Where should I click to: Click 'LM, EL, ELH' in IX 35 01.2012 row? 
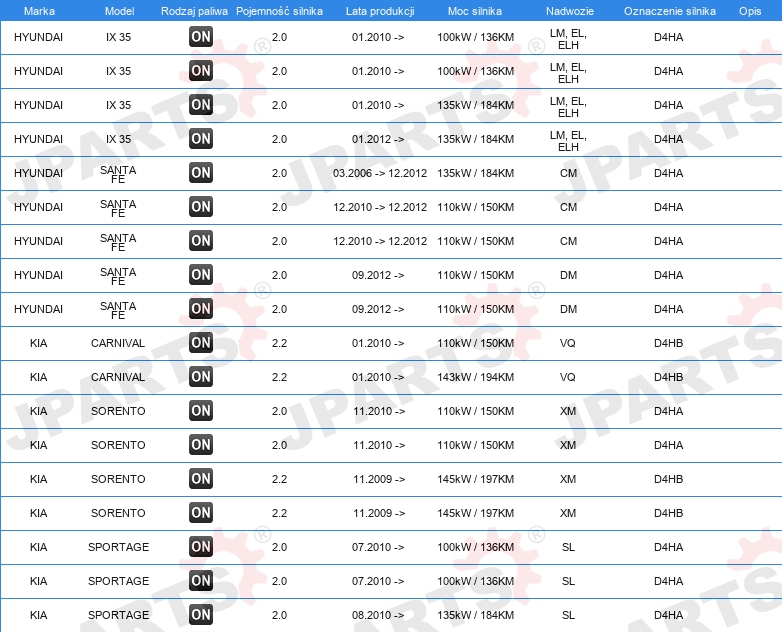[x=568, y=141]
